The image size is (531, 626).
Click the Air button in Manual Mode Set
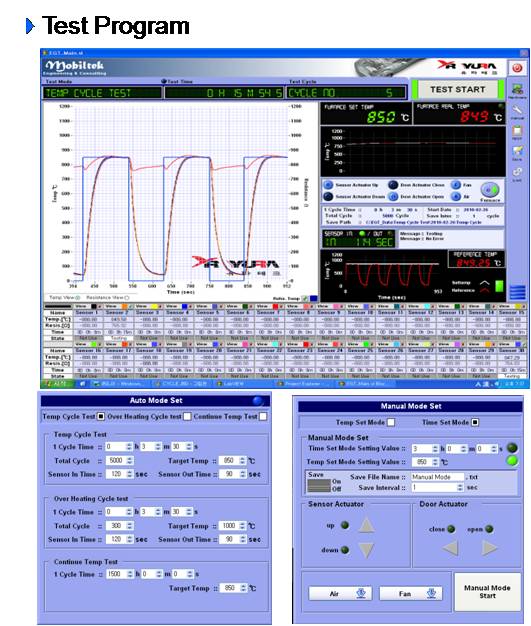(x=340, y=594)
